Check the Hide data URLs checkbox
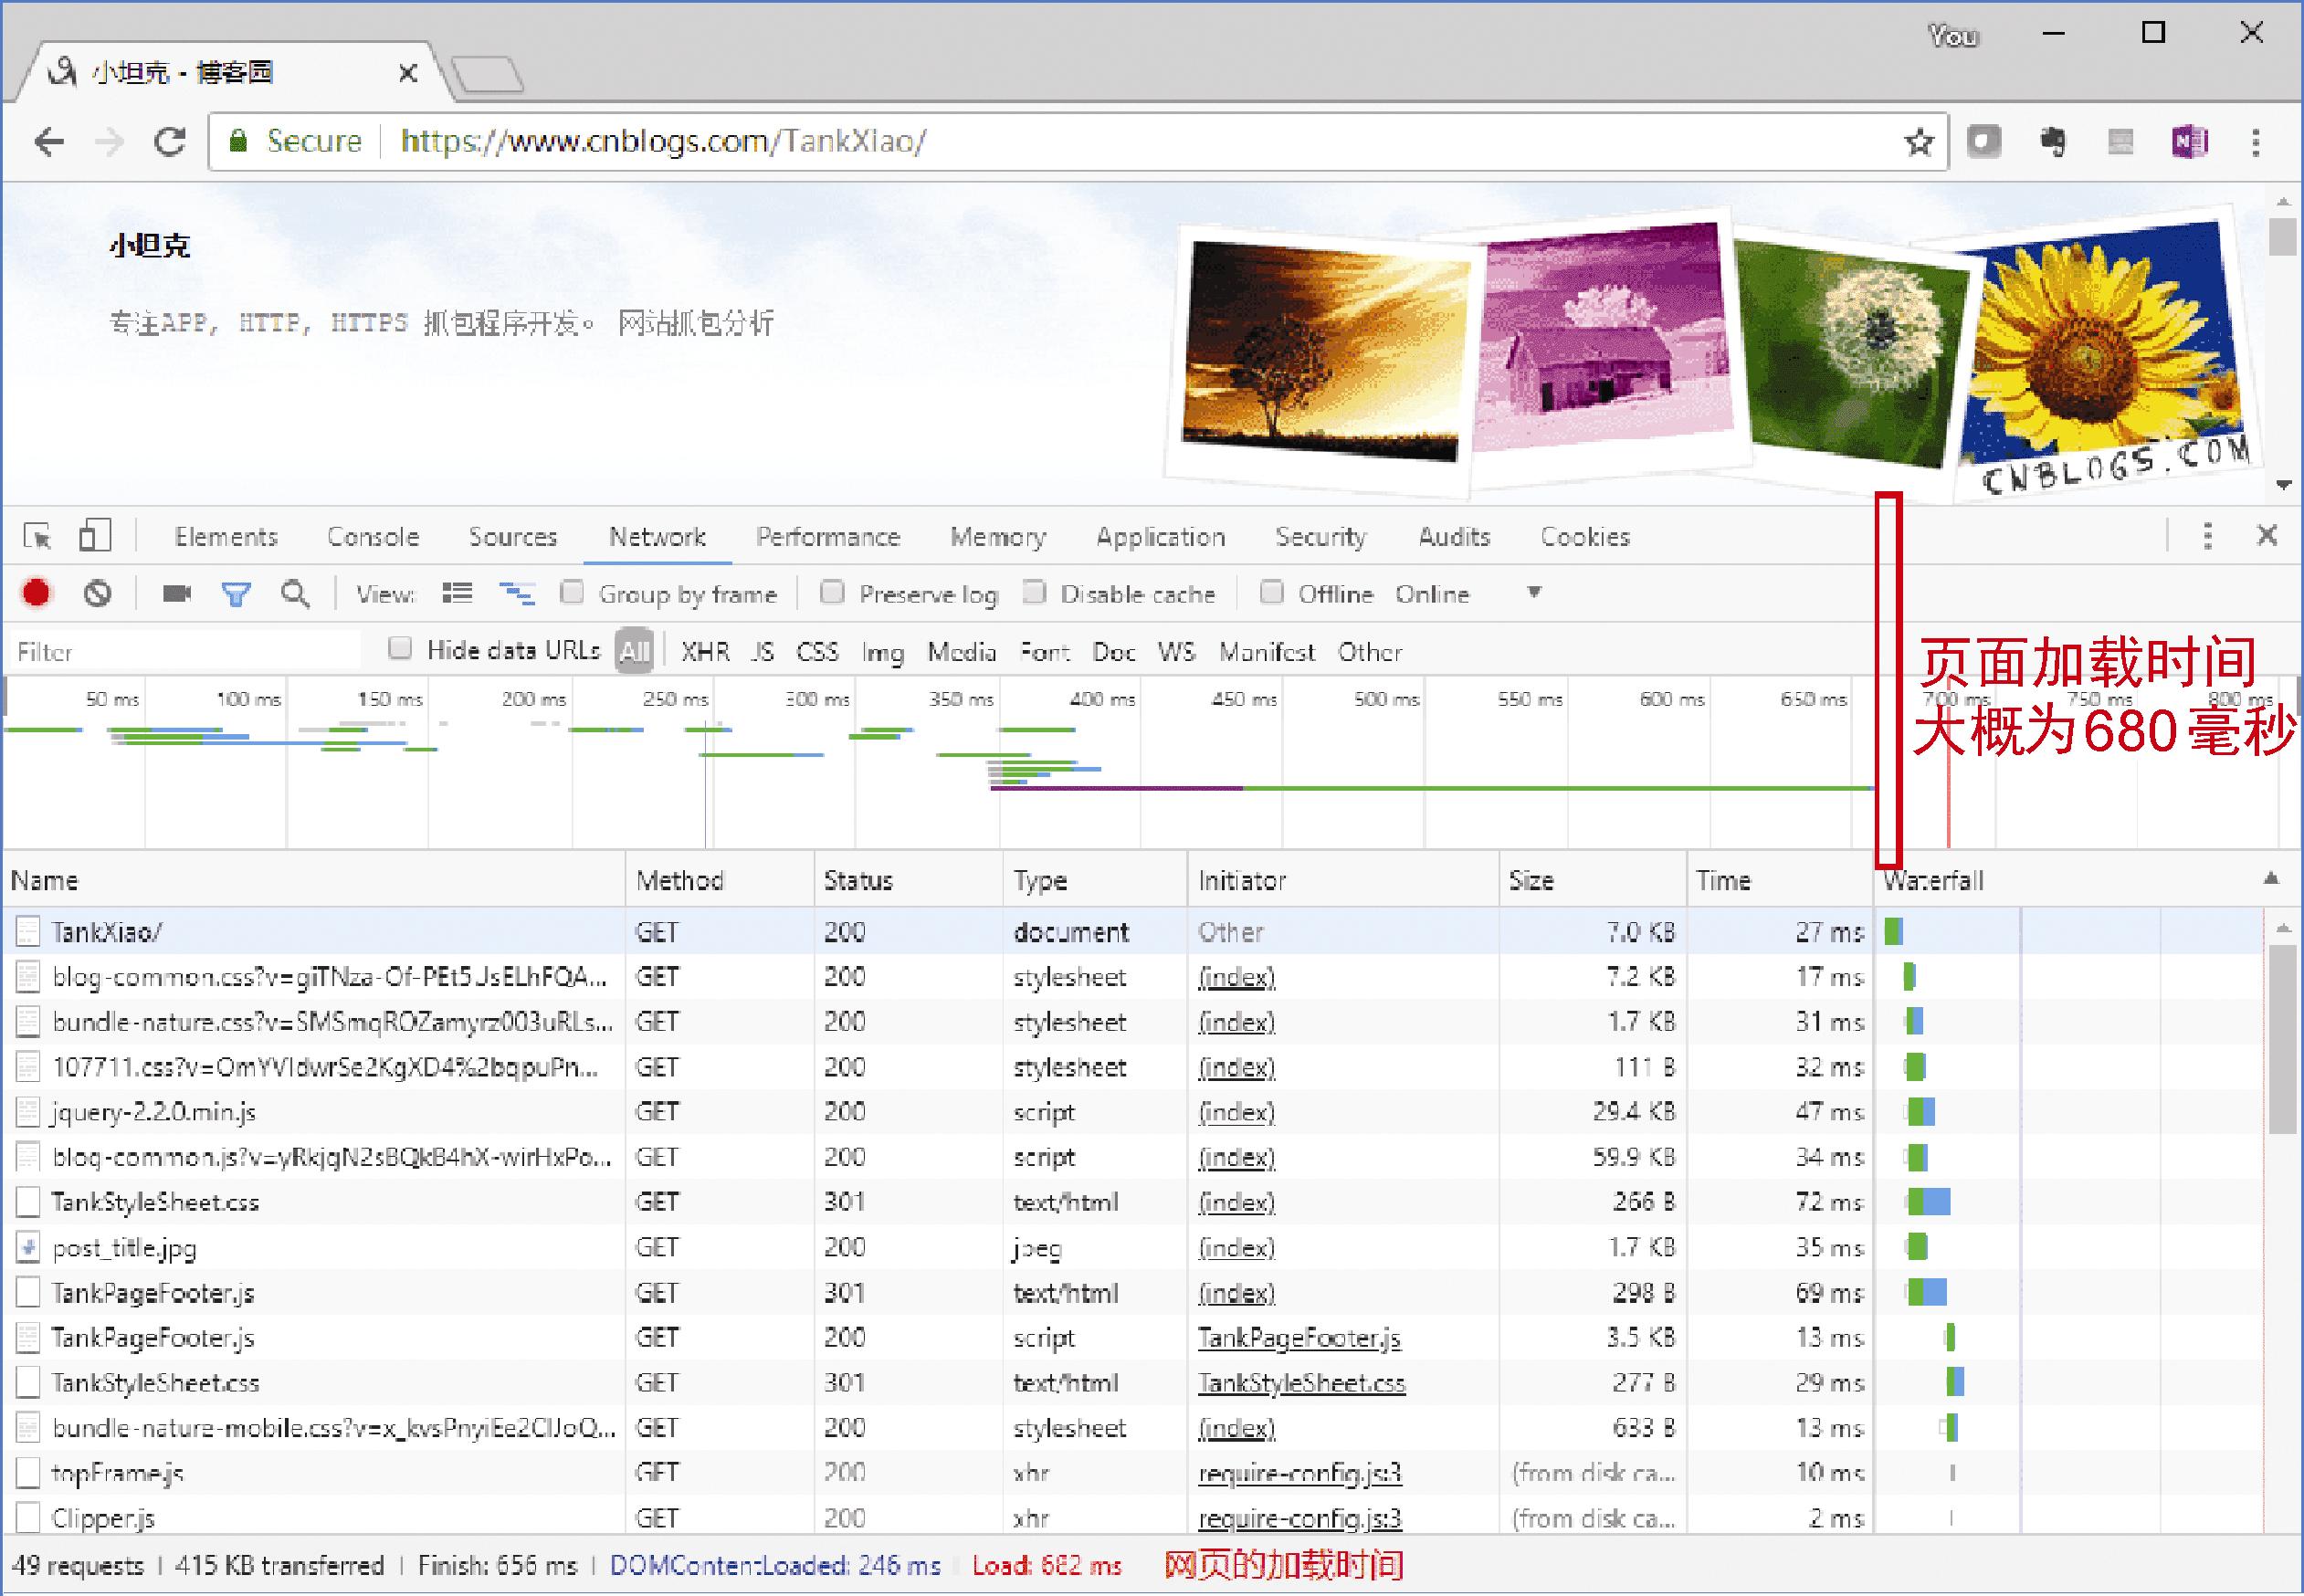 click(400, 650)
